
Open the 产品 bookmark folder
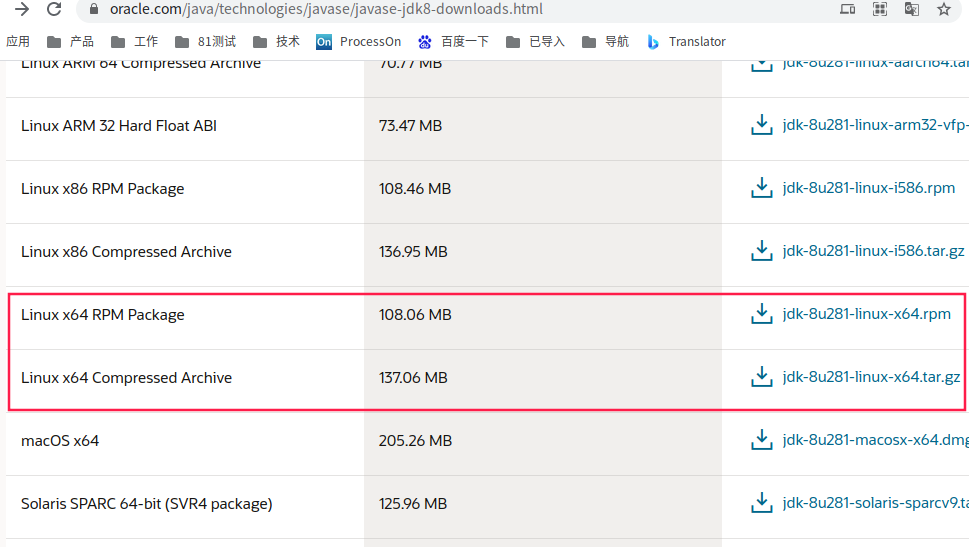click(70, 41)
